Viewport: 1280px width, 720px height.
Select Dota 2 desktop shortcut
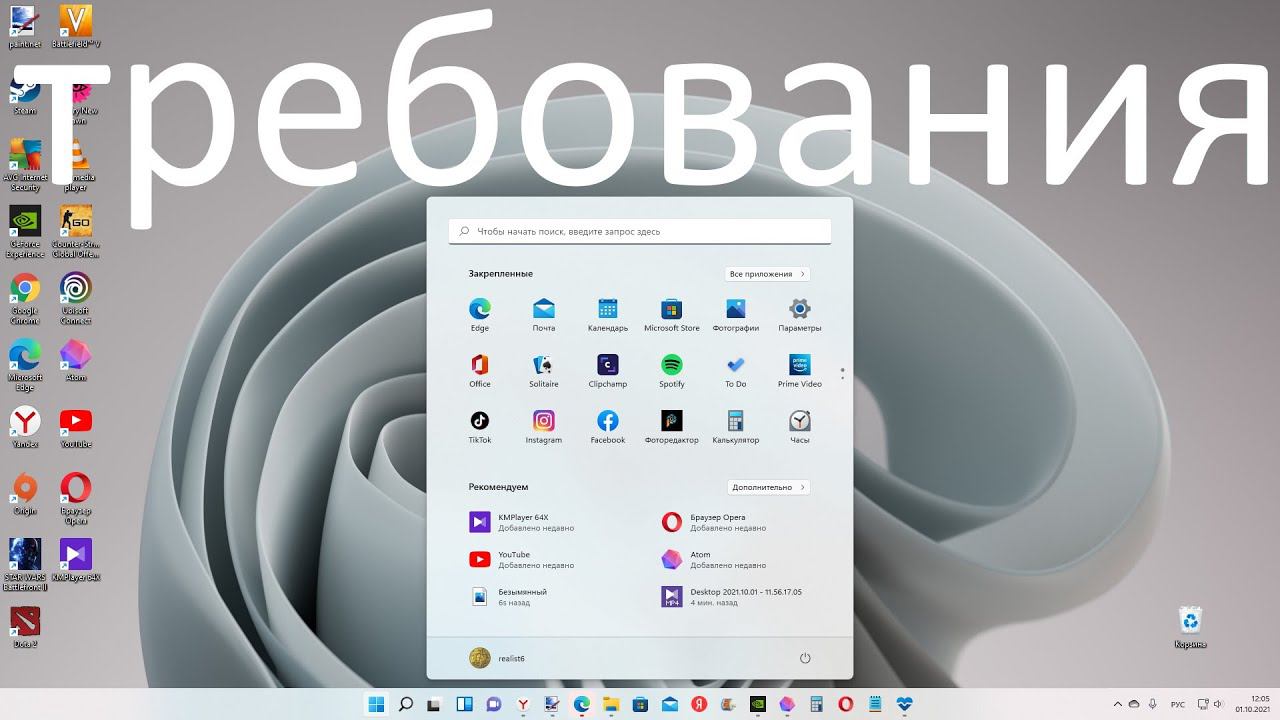[x=25, y=627]
